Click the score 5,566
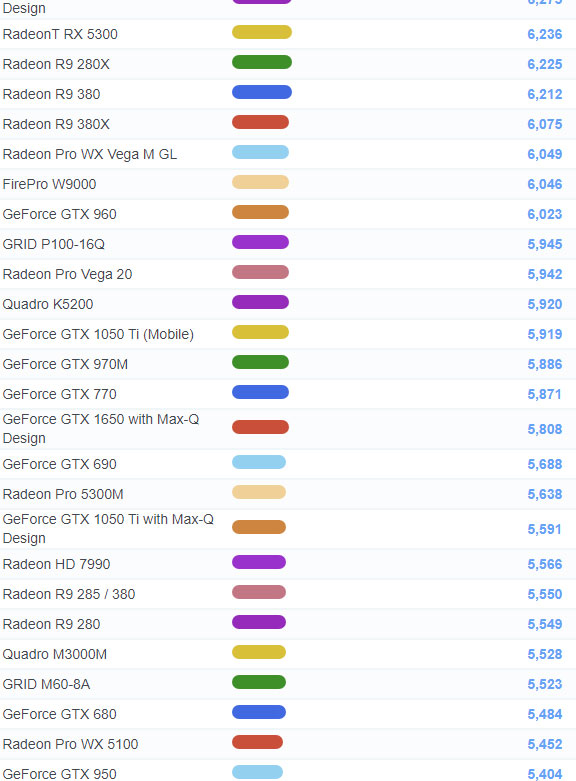 (545, 564)
